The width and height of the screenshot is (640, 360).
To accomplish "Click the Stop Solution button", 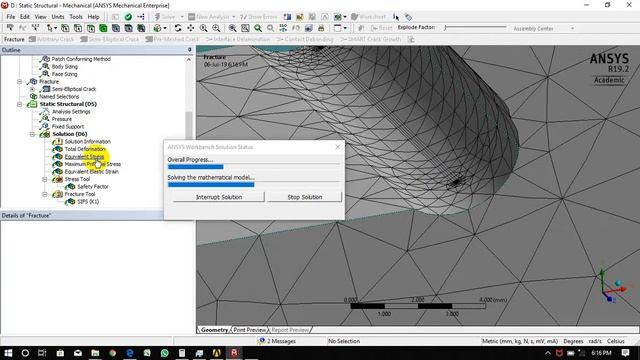I will (304, 197).
